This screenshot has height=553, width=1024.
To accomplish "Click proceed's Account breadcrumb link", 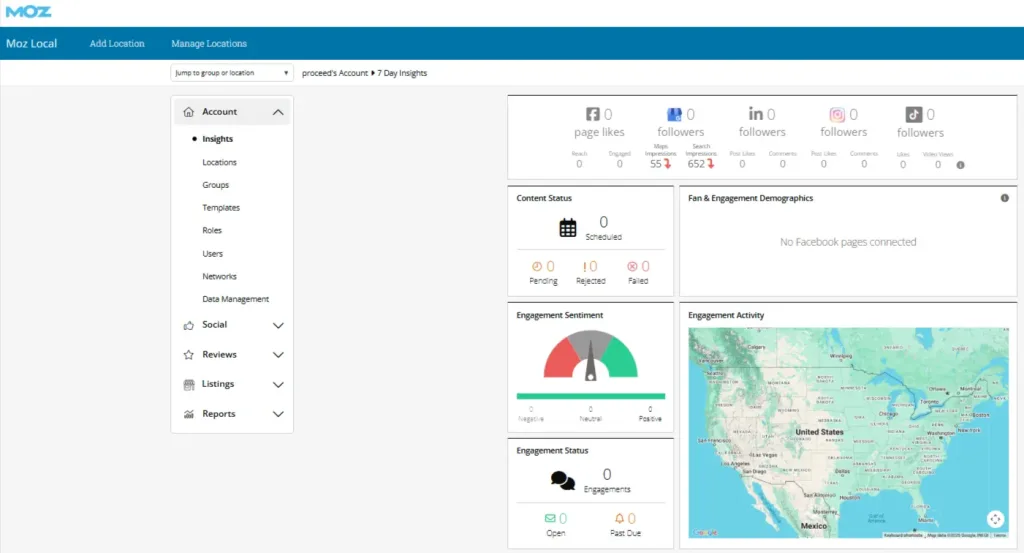I will 335,73.
